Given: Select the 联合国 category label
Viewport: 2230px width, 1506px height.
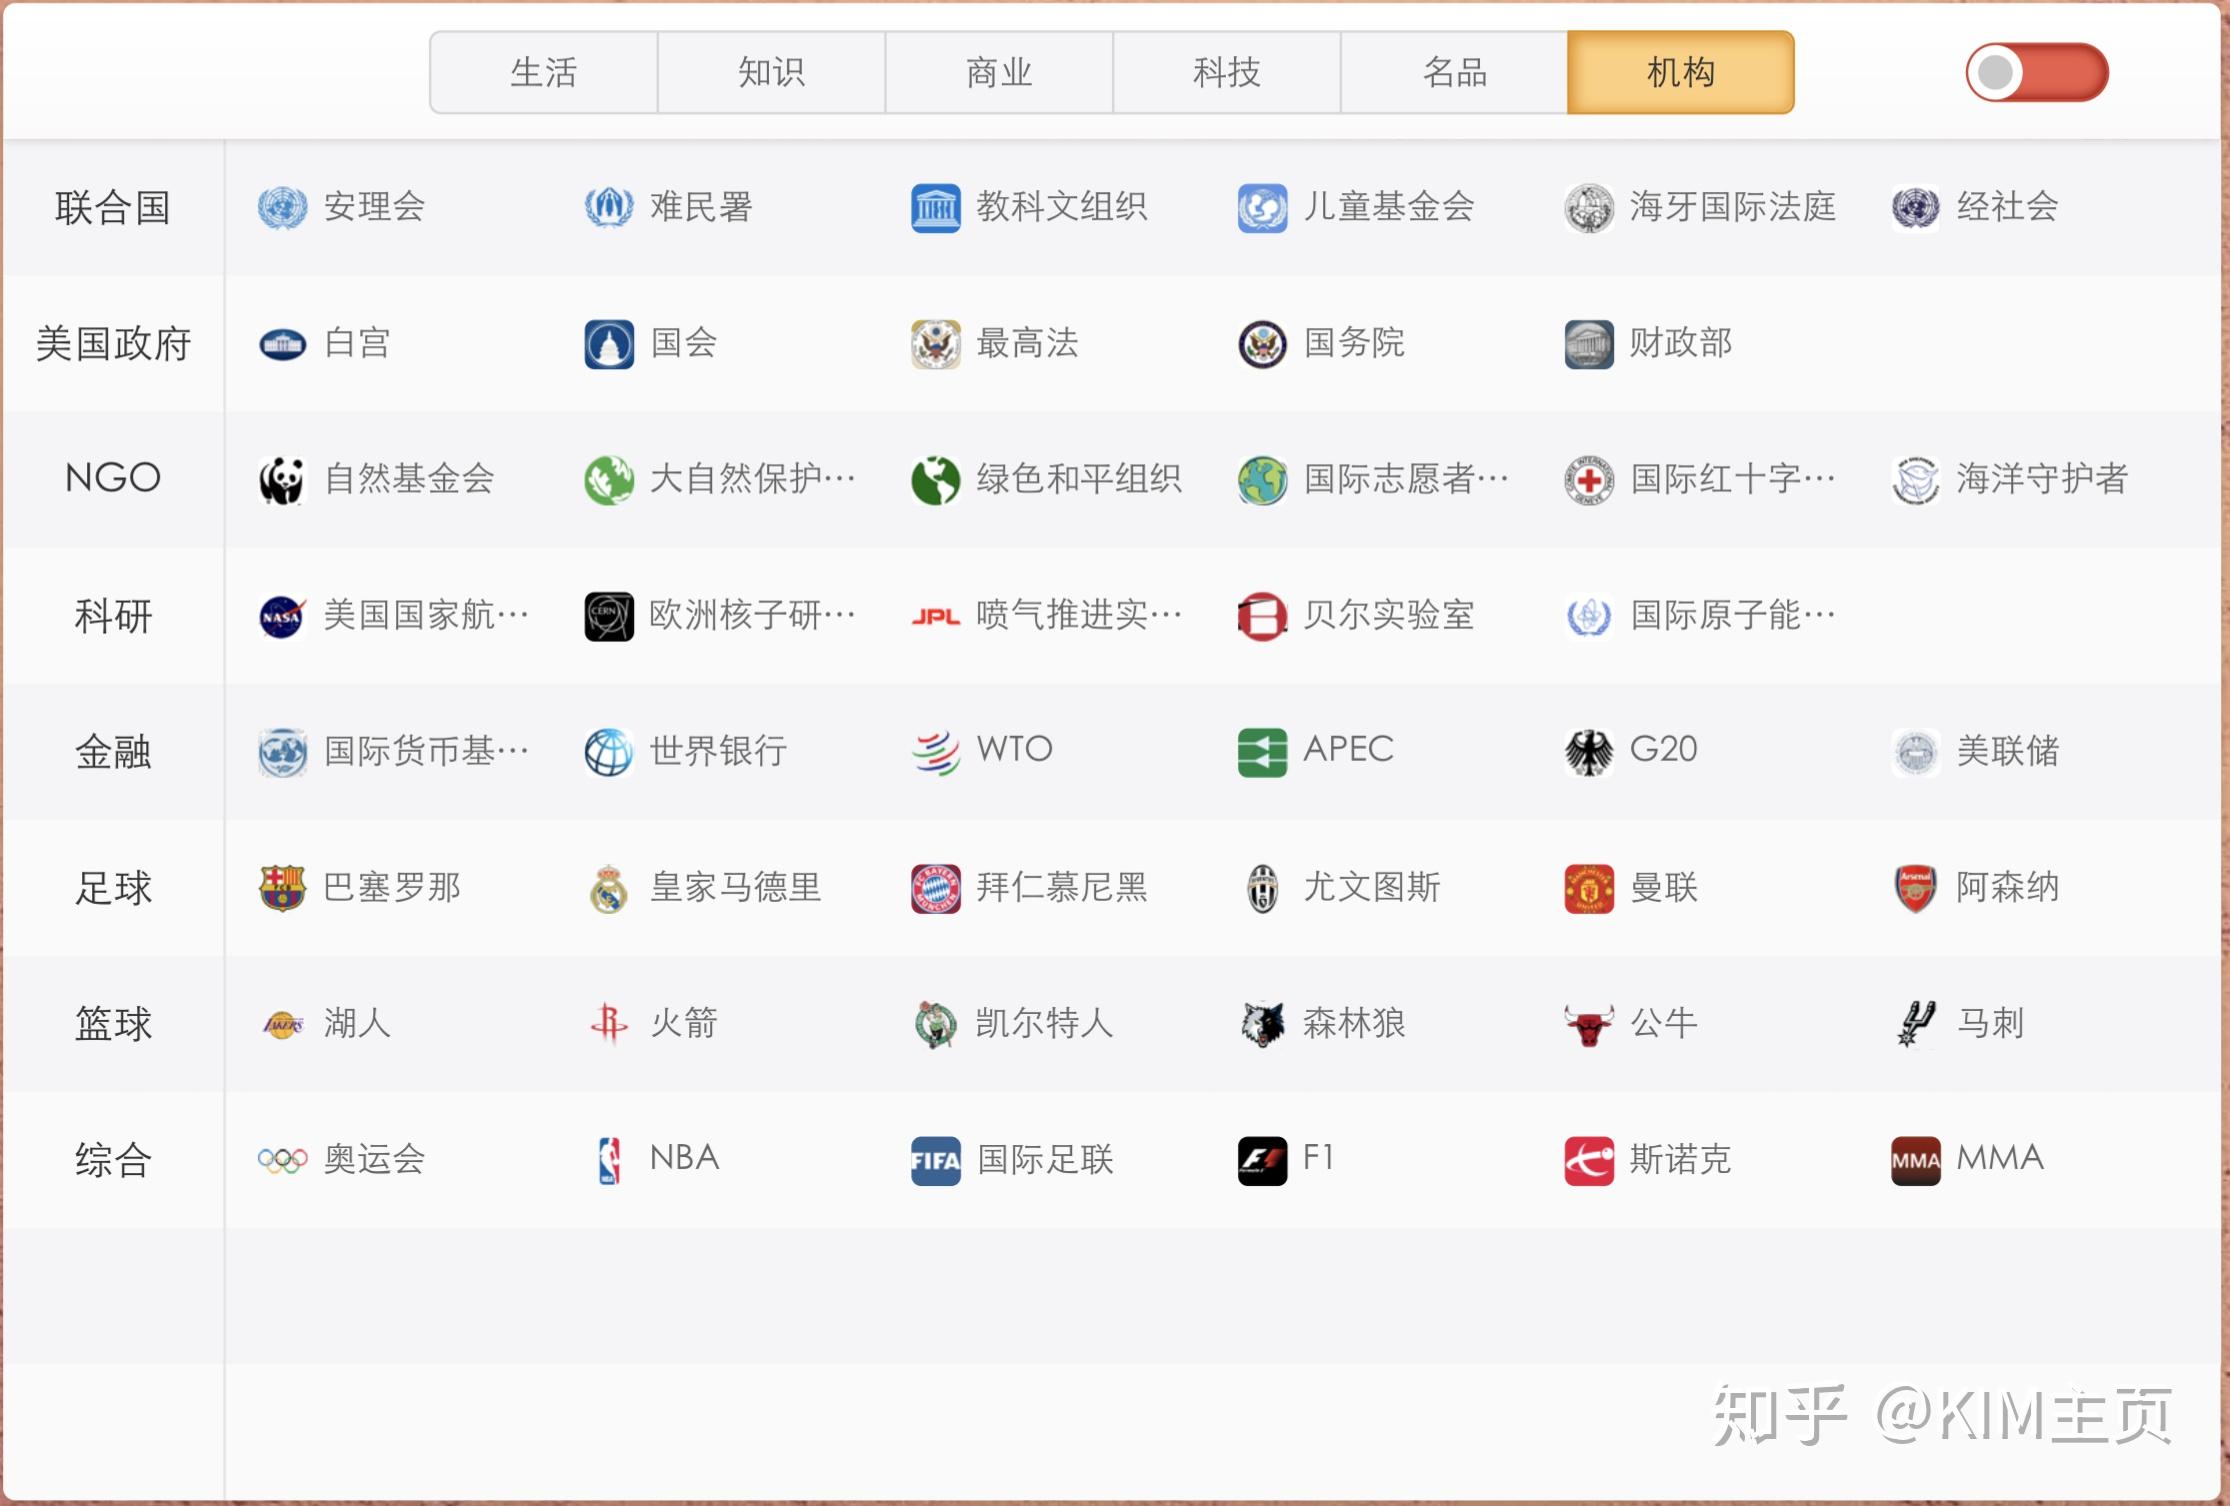Looking at the screenshot, I should coord(113,208).
